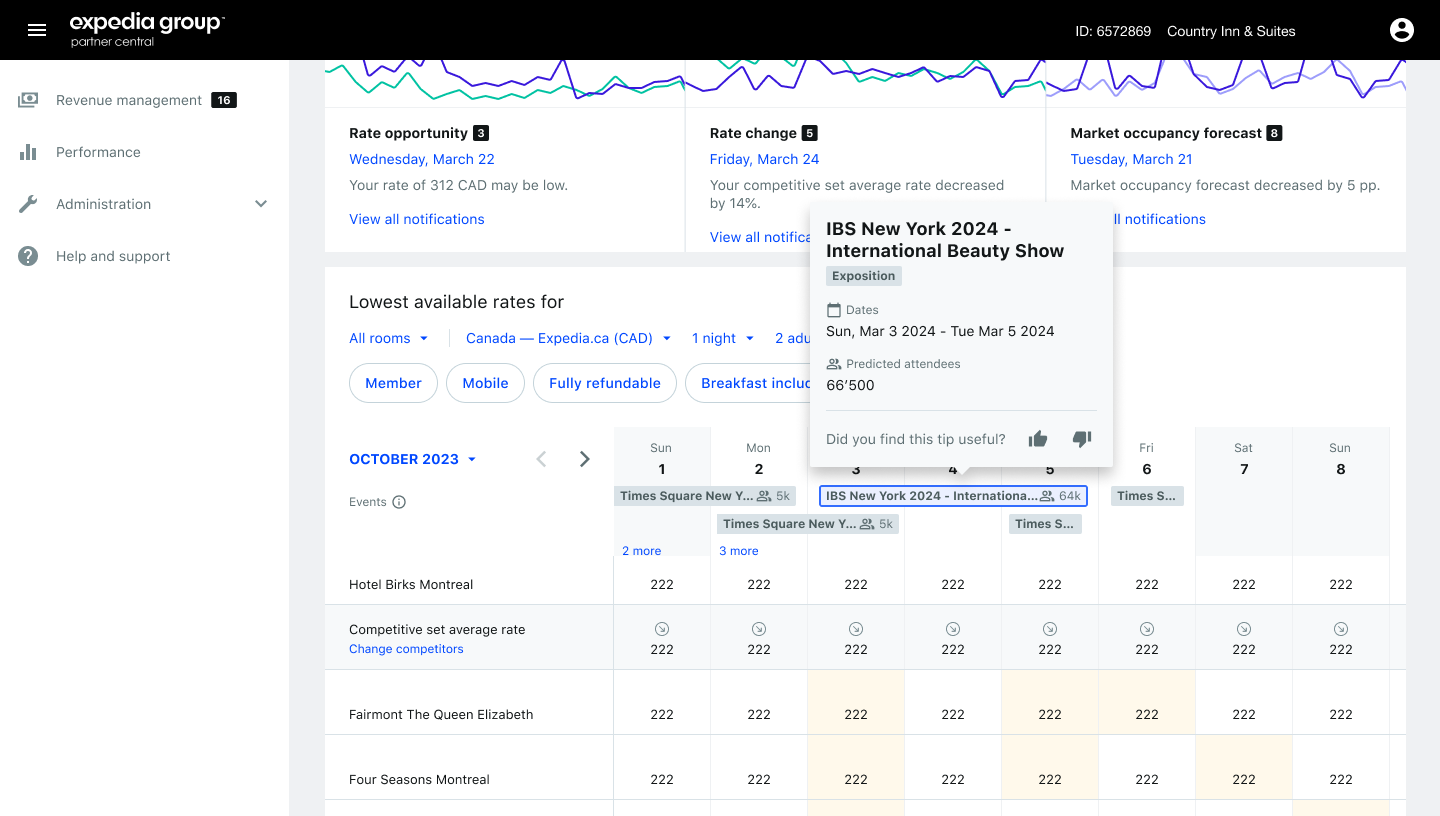Click the Expedia Group Partner Central logo
The width and height of the screenshot is (1440, 816).
(147, 30)
